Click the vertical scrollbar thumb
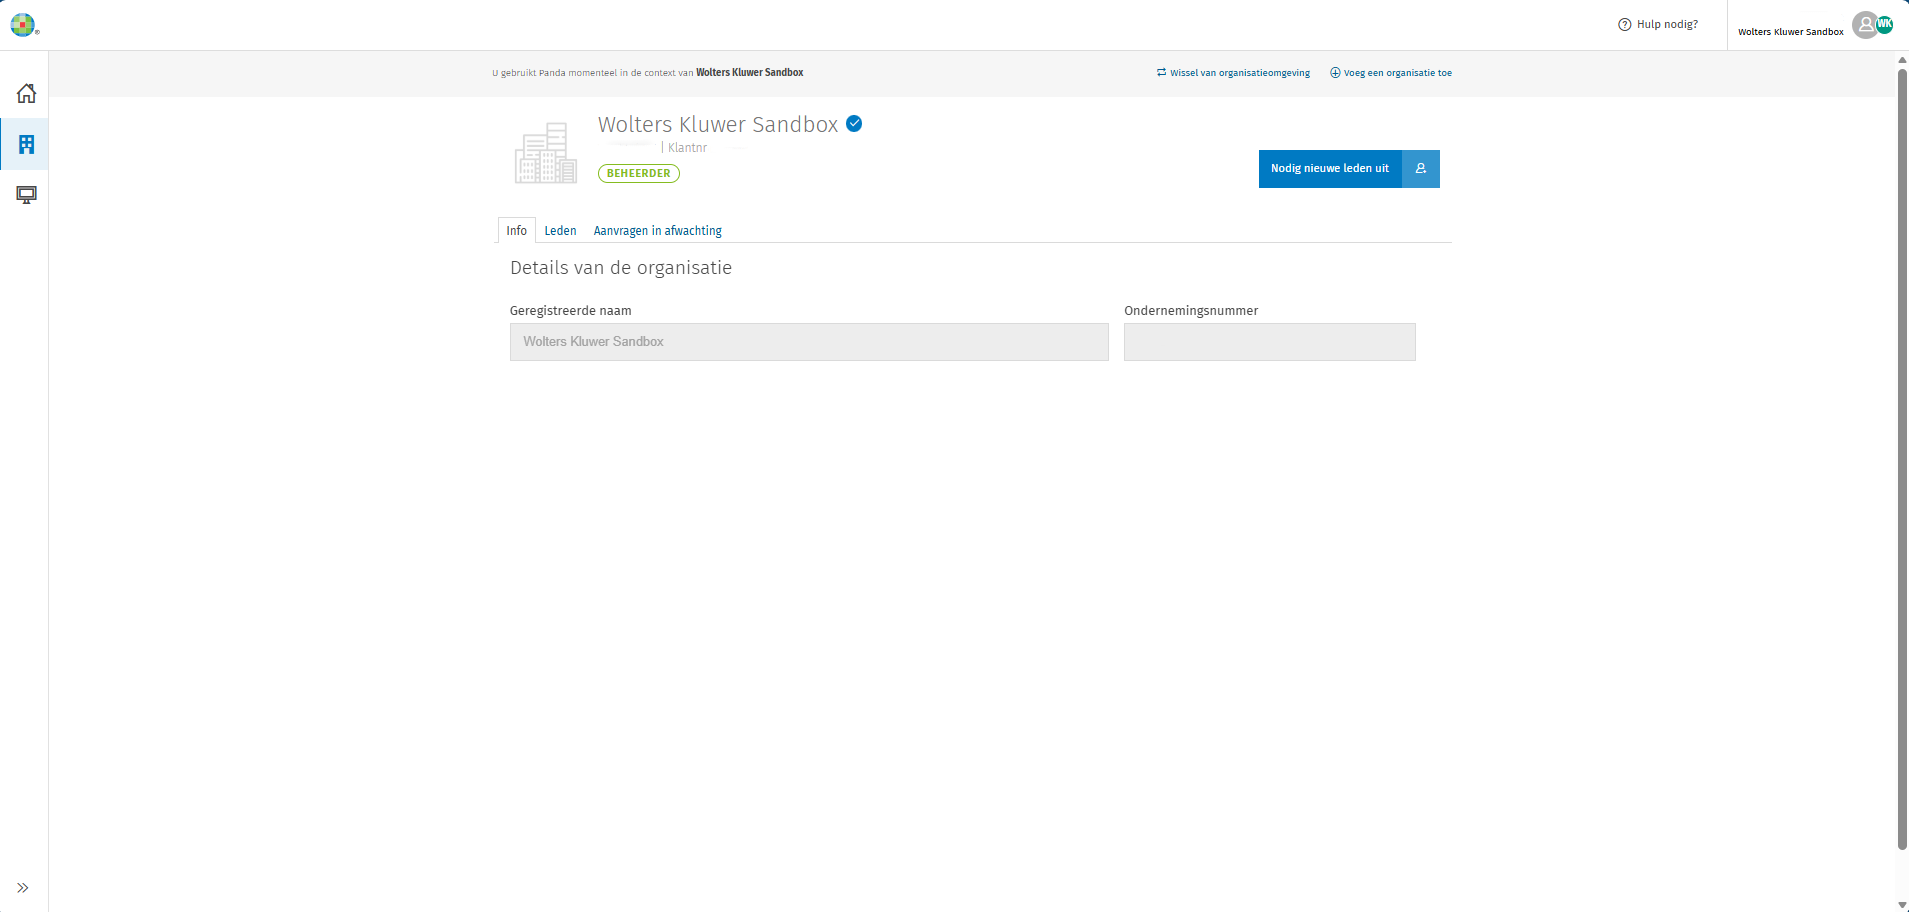 (1902, 458)
